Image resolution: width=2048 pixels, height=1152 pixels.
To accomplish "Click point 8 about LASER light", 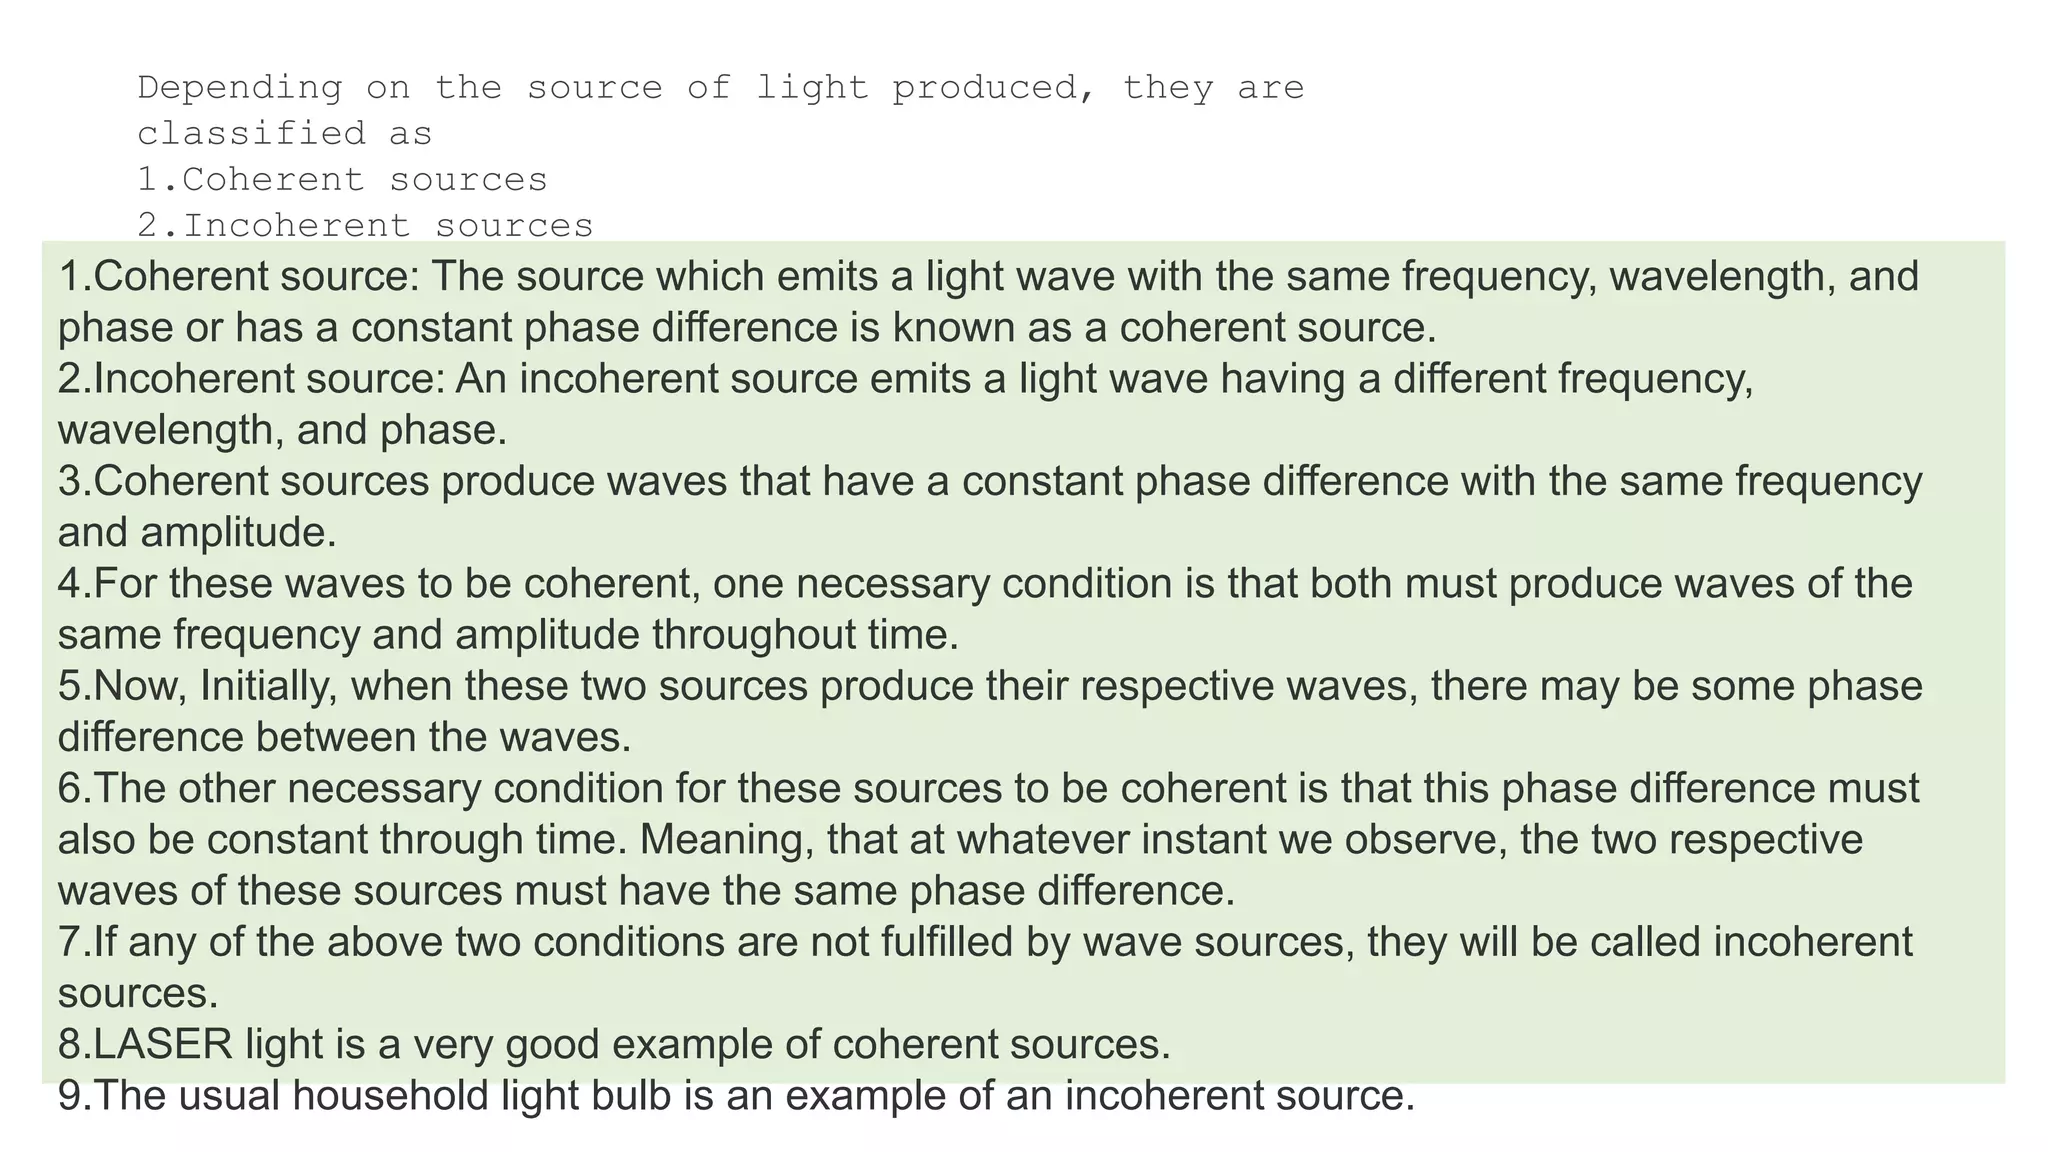I will tap(614, 1045).
